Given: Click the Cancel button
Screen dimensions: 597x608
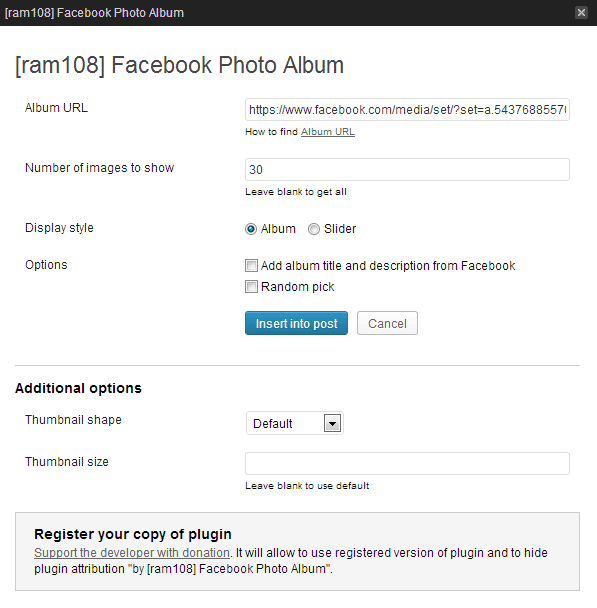Looking at the screenshot, I should (387, 323).
